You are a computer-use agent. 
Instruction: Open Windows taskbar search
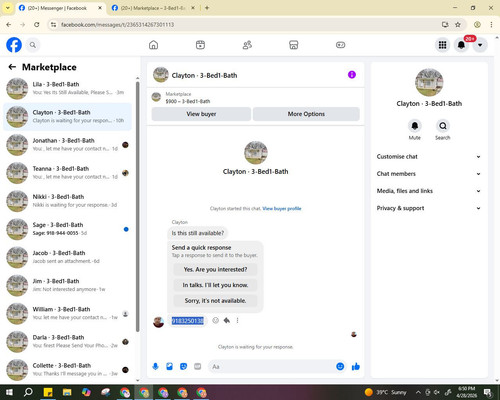[28, 392]
